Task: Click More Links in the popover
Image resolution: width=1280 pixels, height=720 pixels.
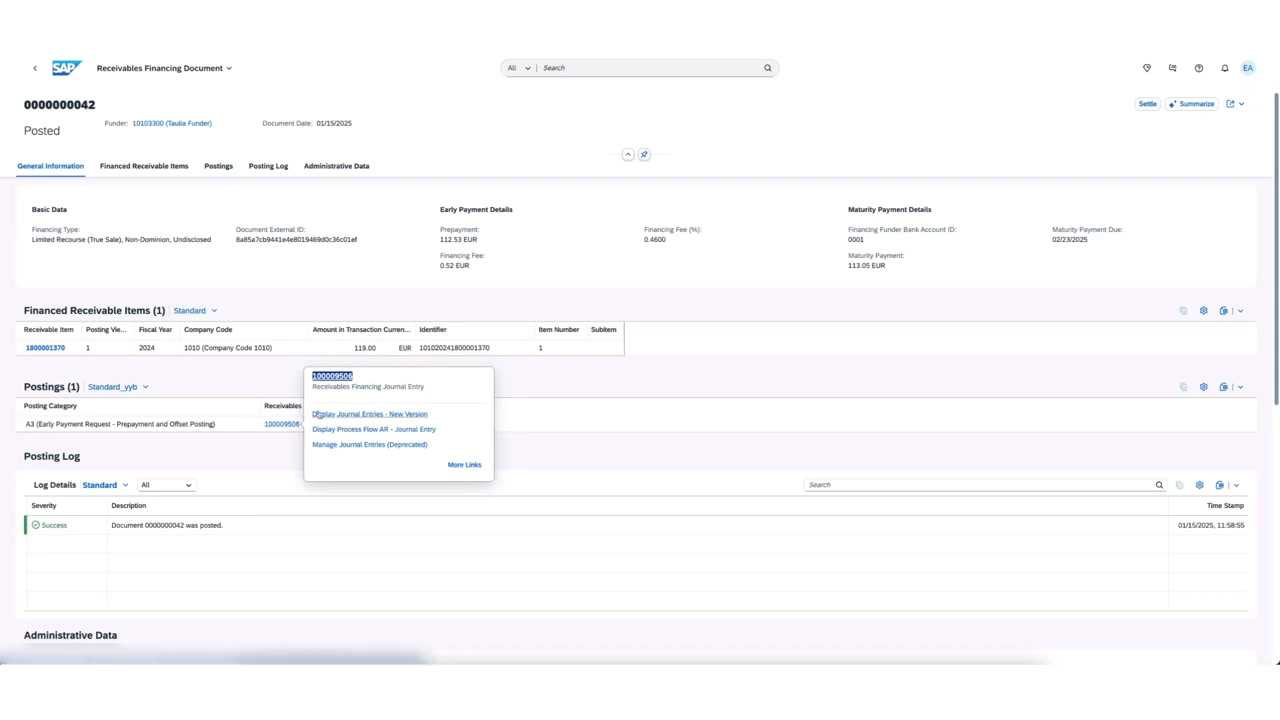Action: 464,465
